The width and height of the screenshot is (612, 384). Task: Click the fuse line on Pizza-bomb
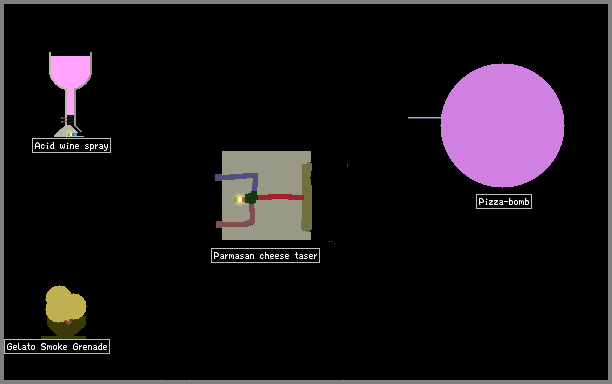click(424, 117)
